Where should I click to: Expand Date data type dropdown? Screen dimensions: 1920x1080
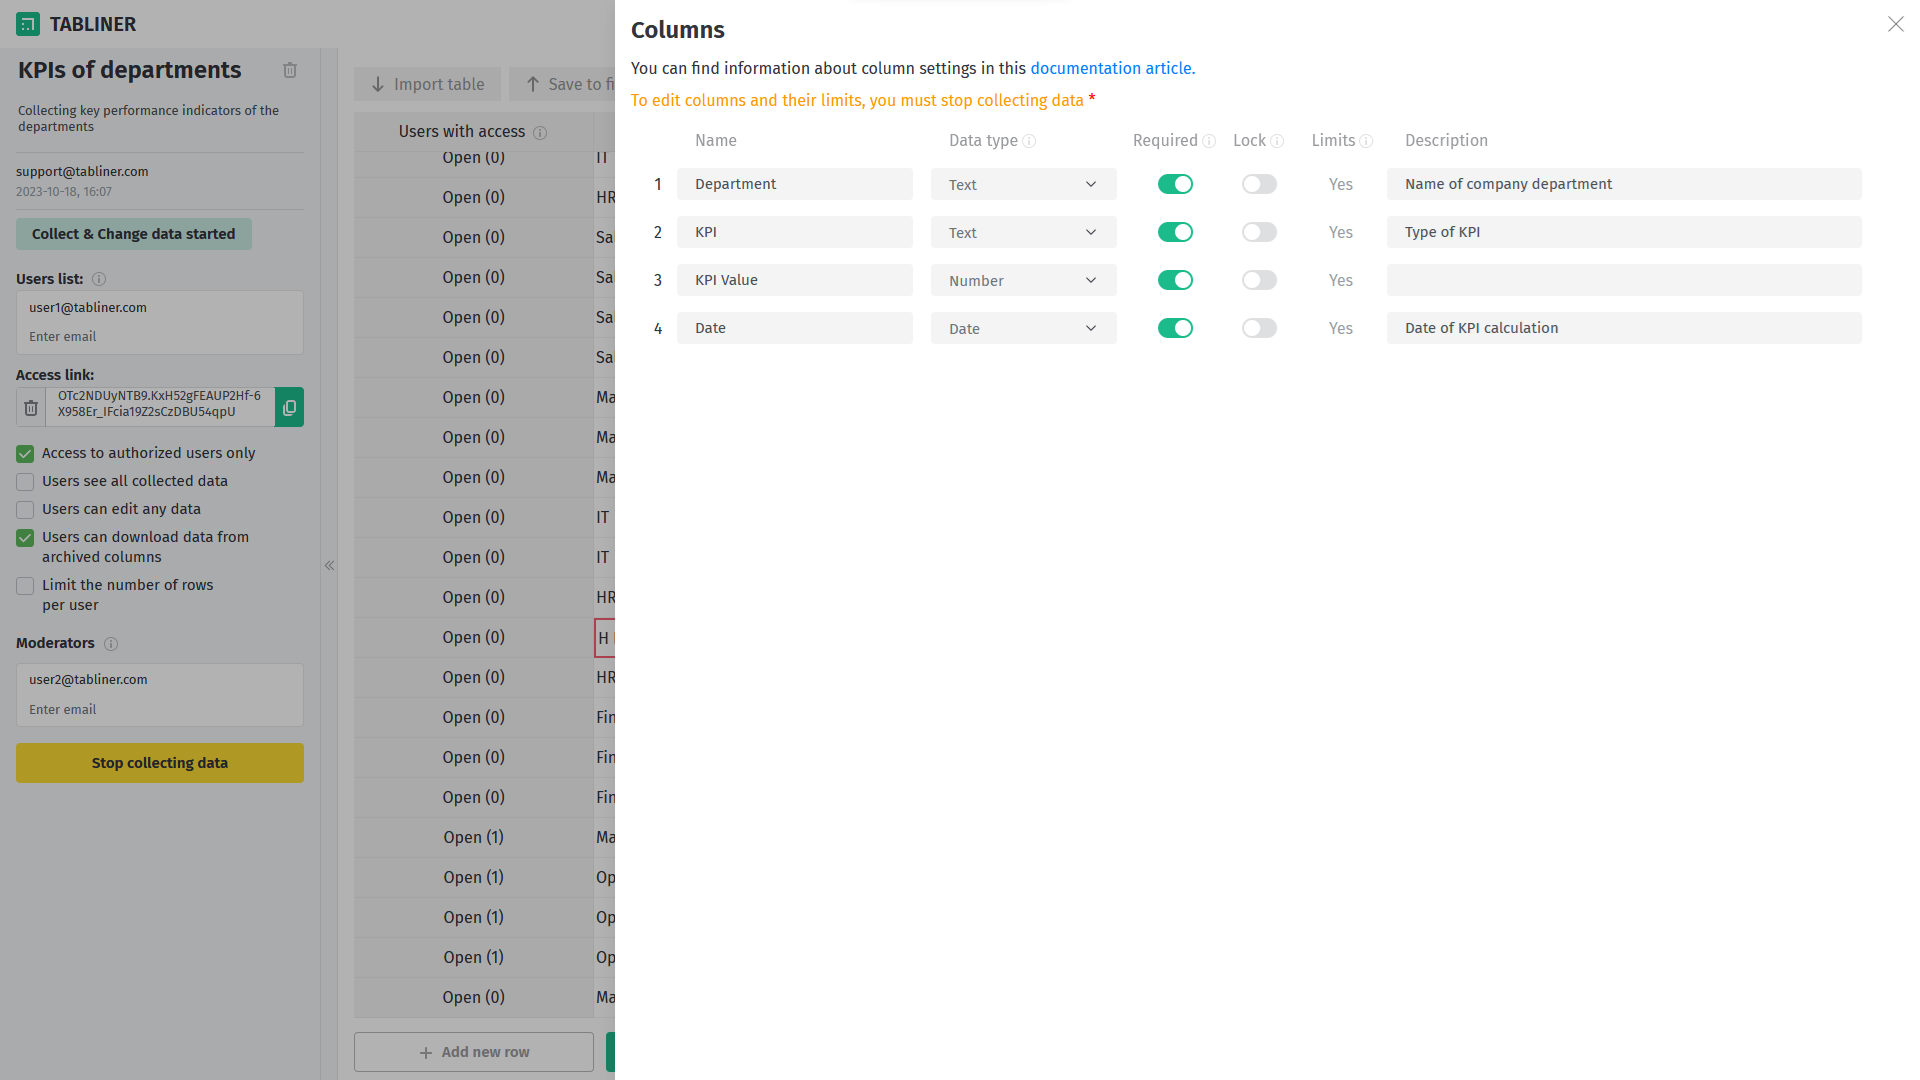tap(1023, 328)
